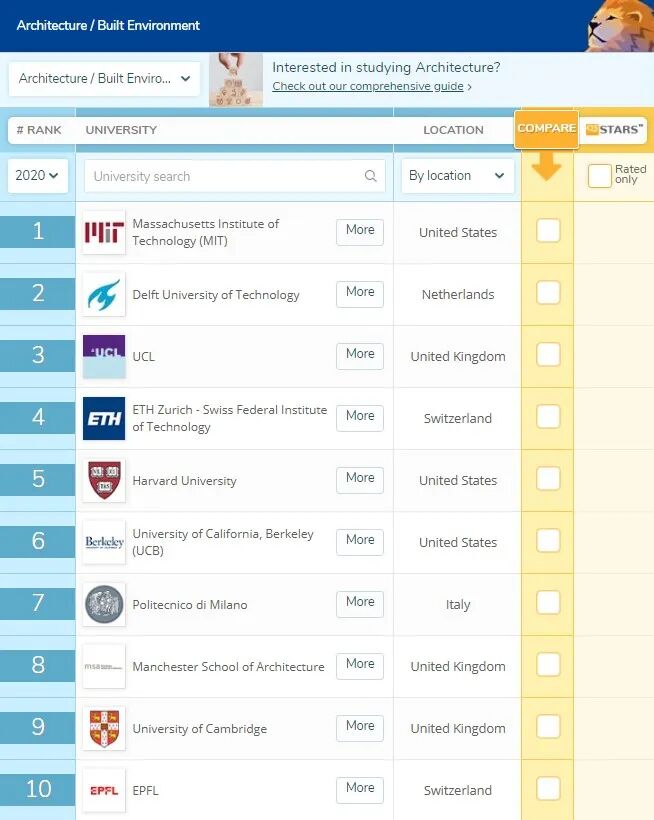The image size is (654, 820).
Task: Click the magnifier icon in University search
Action: pyautogui.click(x=371, y=176)
